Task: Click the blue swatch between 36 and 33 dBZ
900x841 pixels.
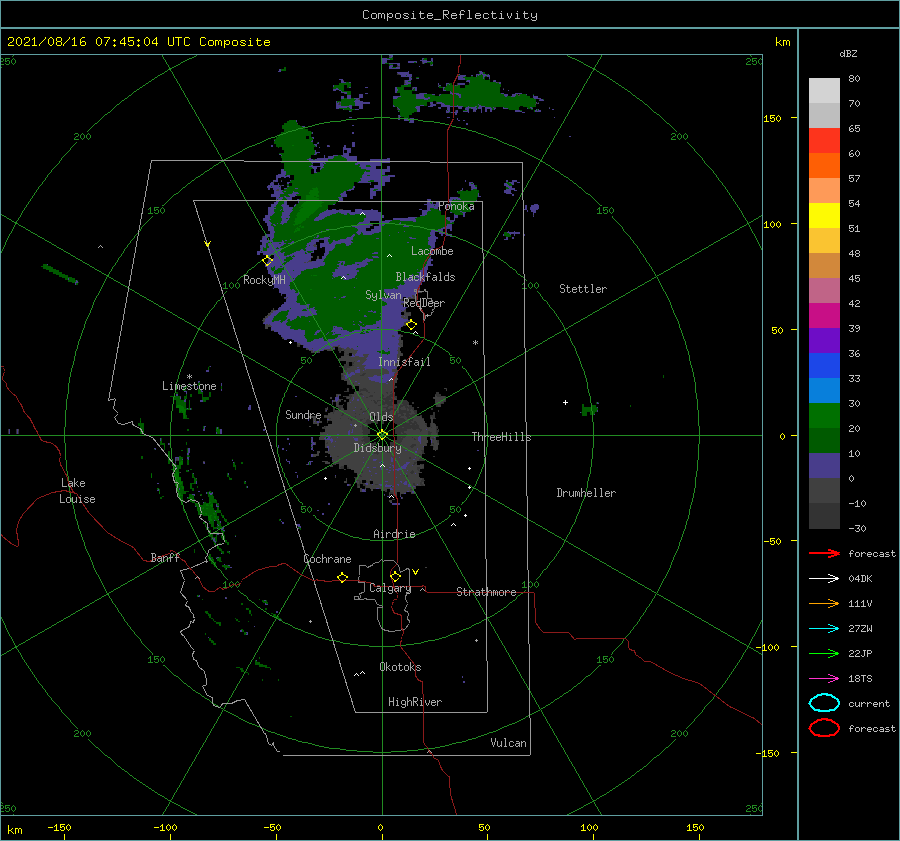Action: coord(824,366)
